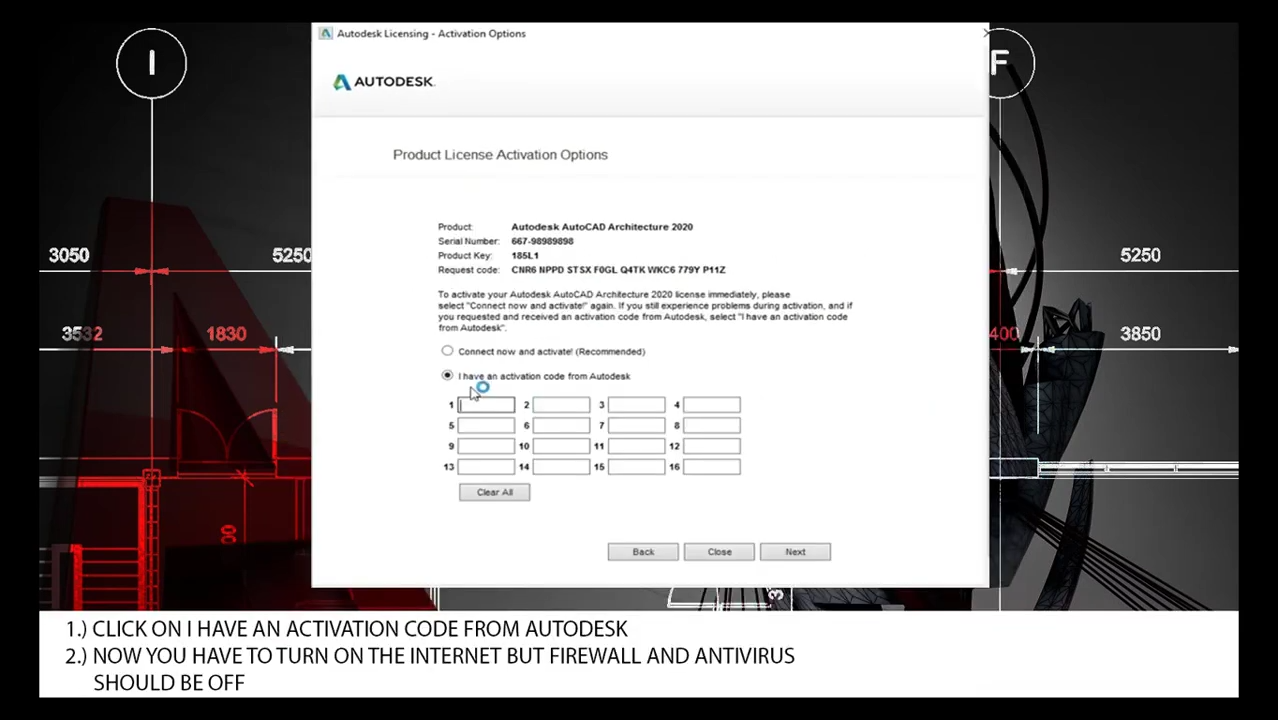1278x720 pixels.
Task: Click activation code field 7
Action: pyautogui.click(x=636, y=426)
